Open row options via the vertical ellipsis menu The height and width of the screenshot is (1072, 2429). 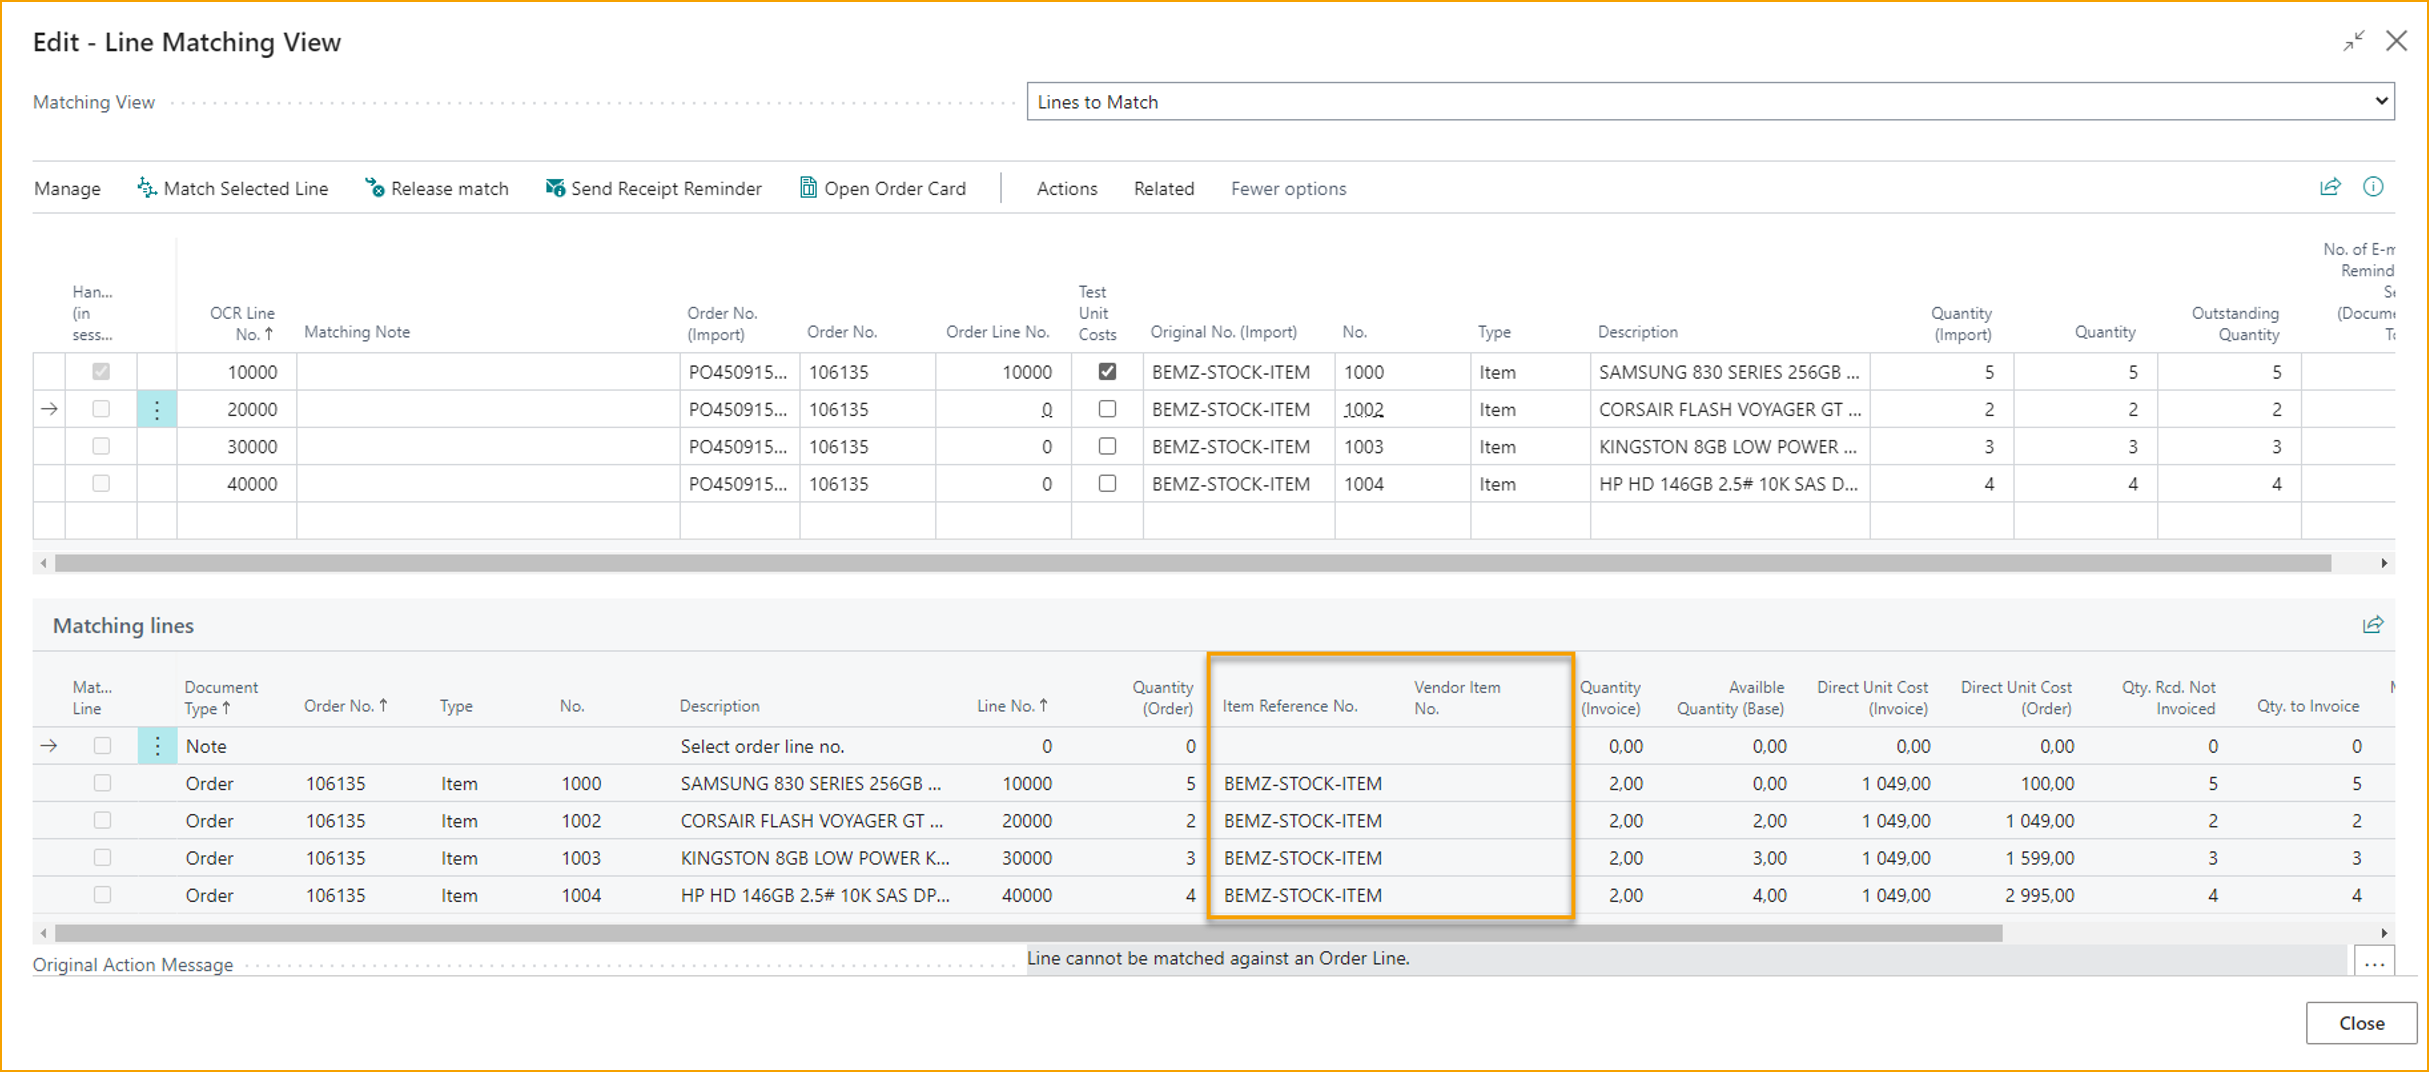point(157,409)
